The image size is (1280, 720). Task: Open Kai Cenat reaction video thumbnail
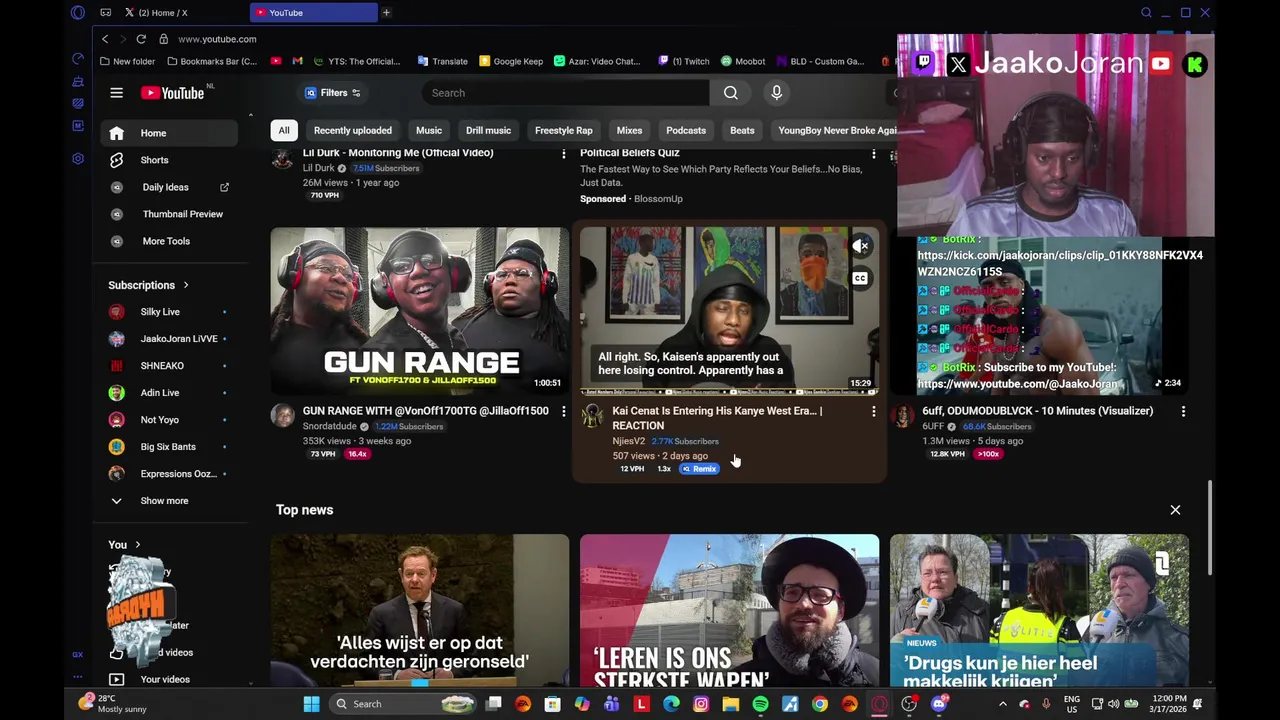coord(729,311)
